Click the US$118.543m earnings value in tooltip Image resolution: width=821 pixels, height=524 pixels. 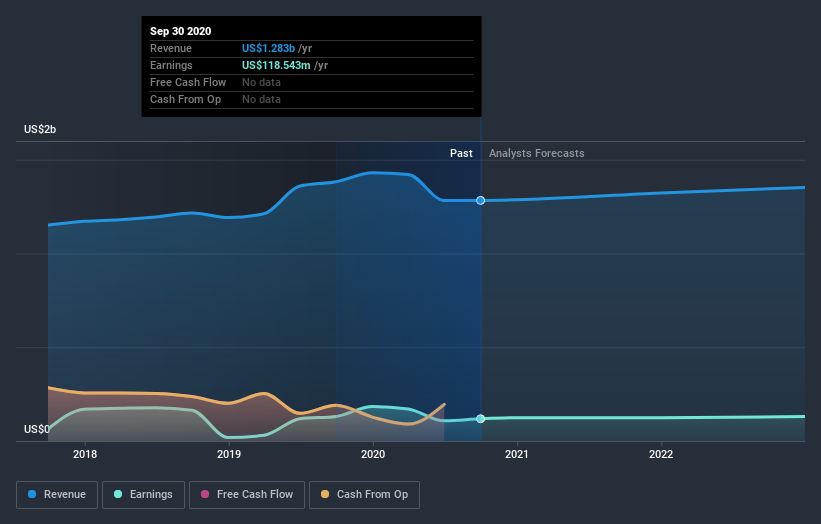(276, 65)
